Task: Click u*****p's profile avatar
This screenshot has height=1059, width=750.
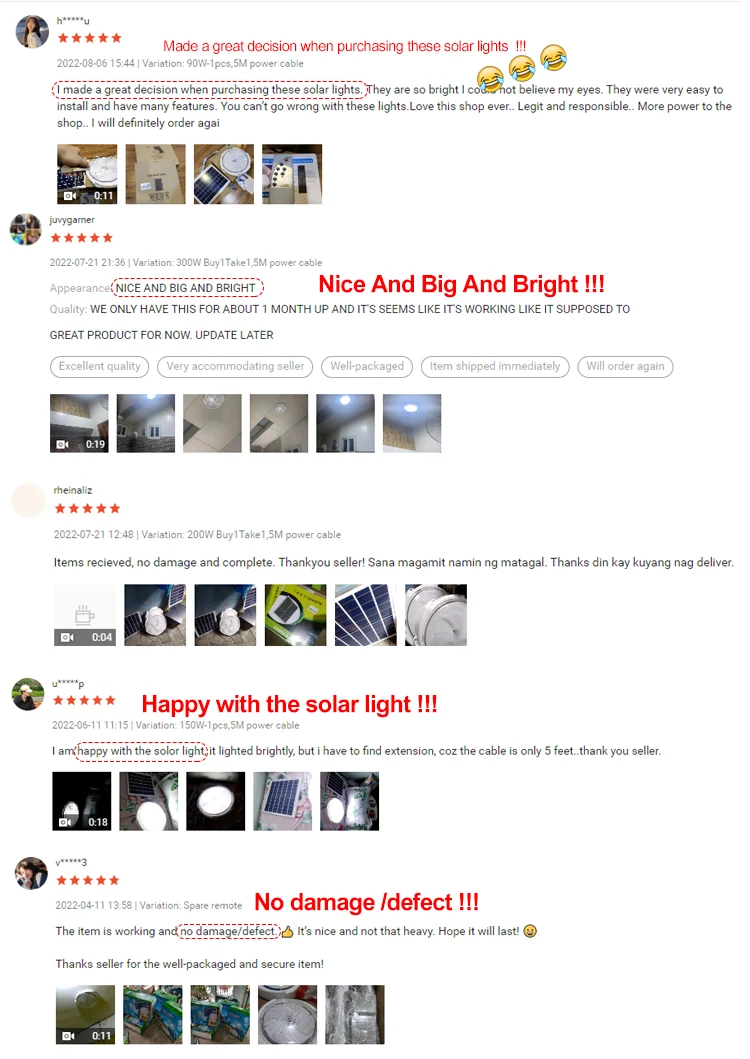Action: (28, 694)
